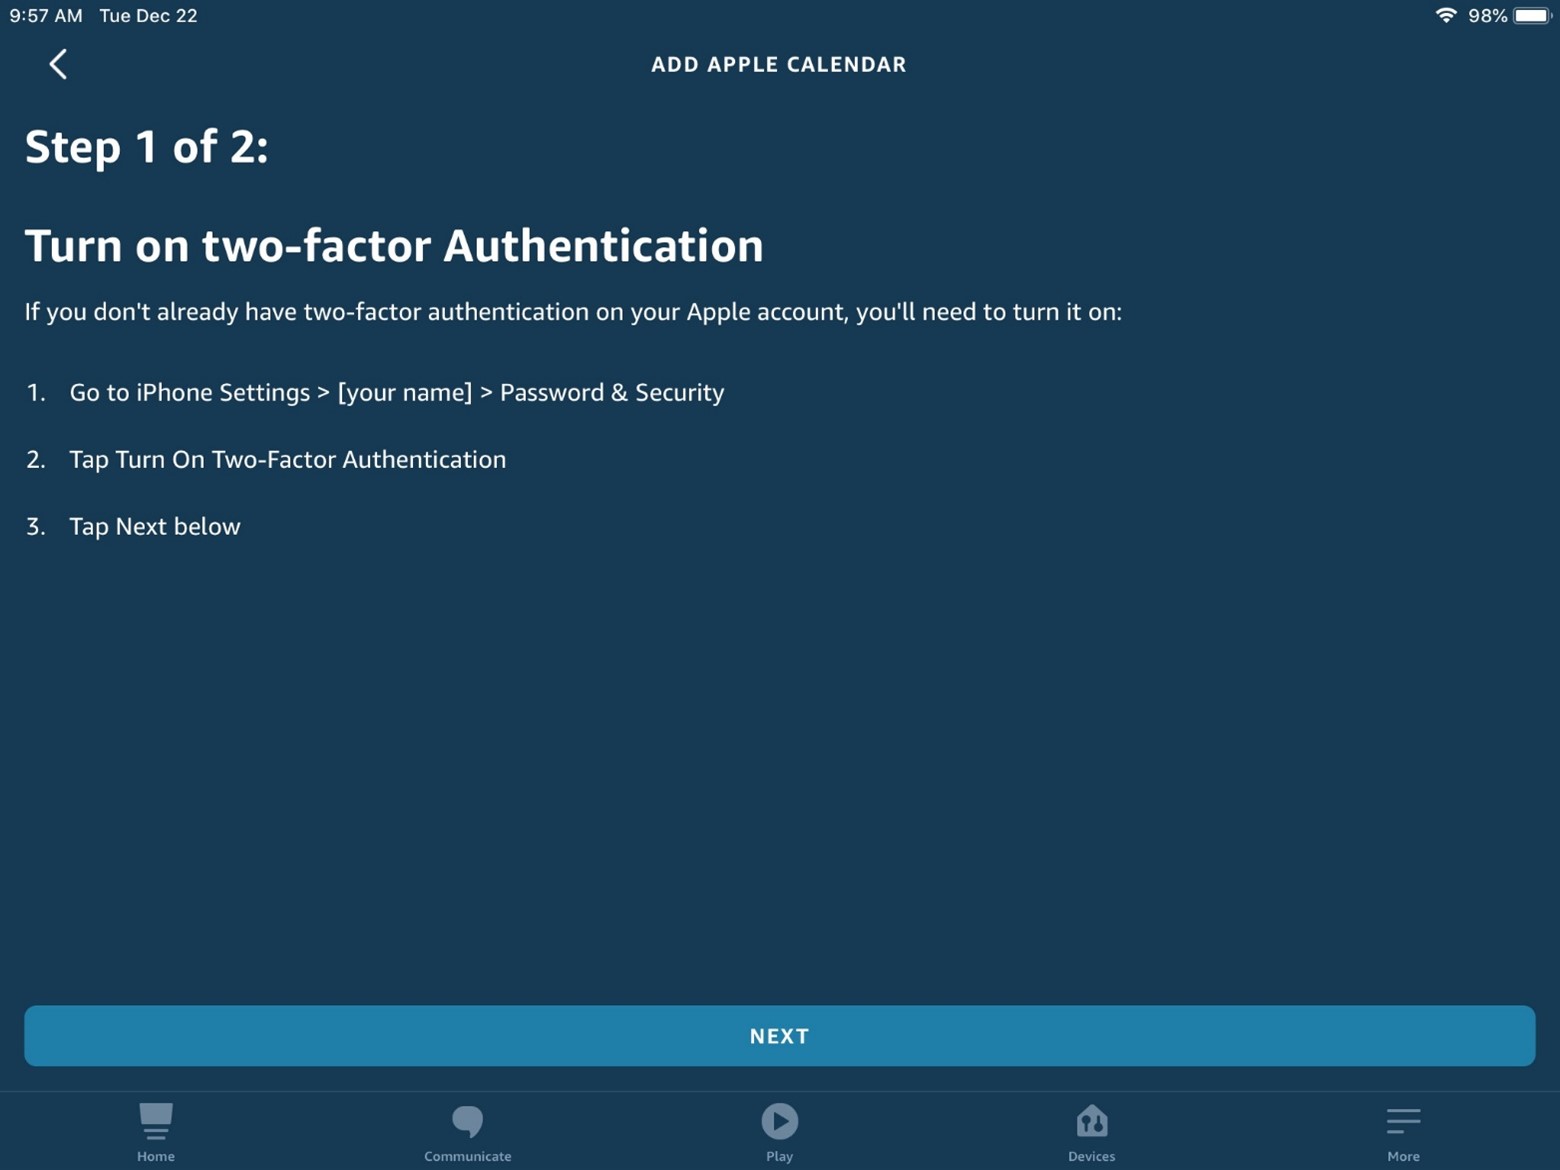Tap the 98% battery percentage
Viewport: 1560px width, 1170px height.
tap(1487, 16)
